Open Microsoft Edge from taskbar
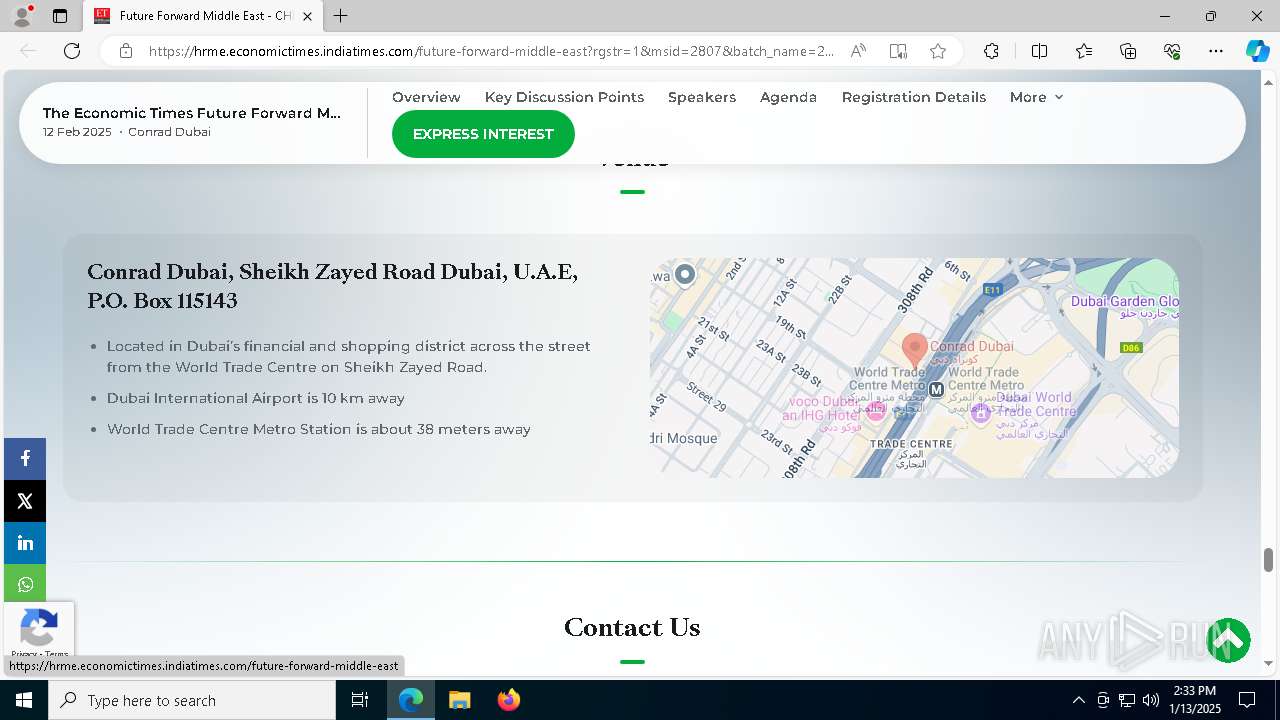 coord(411,700)
